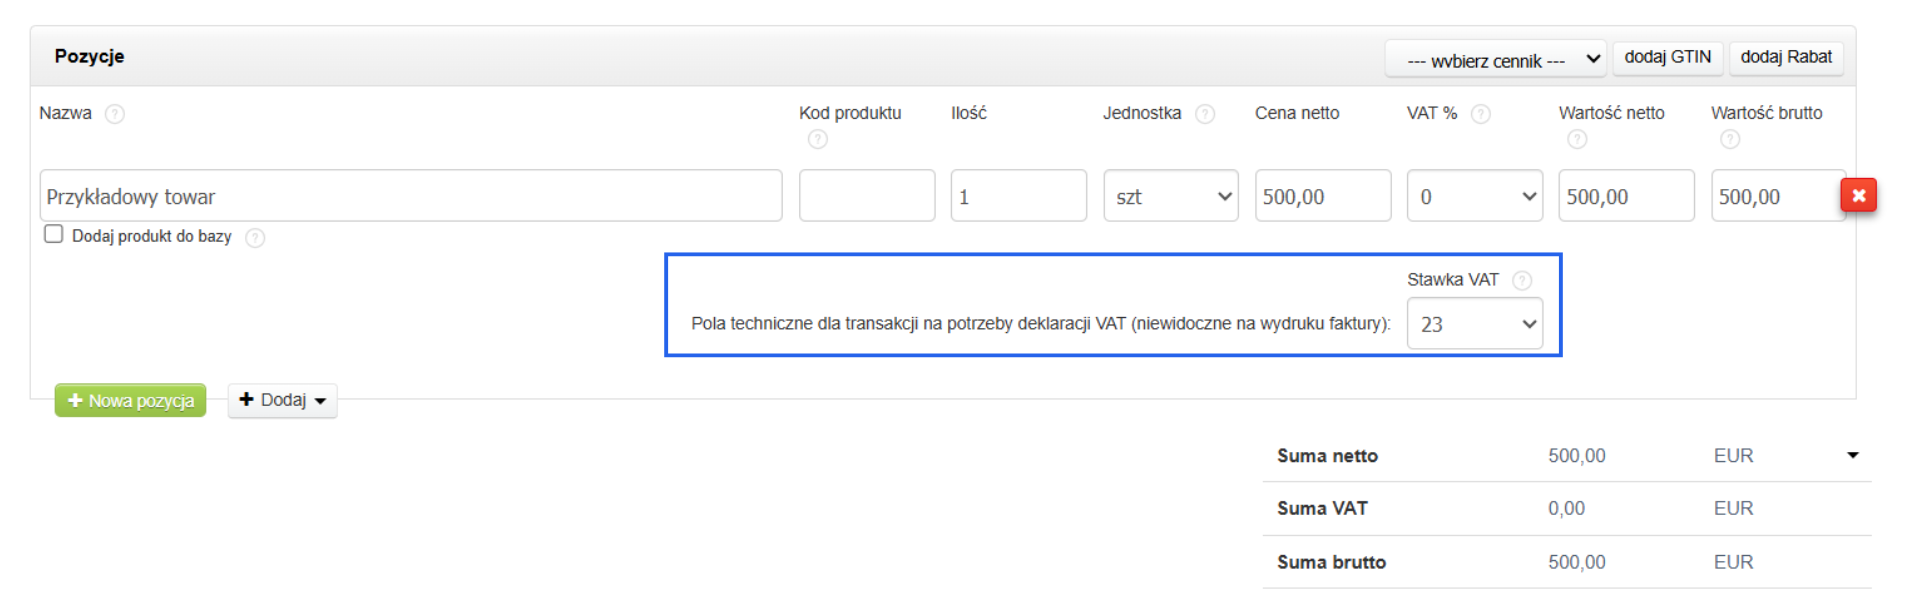
Task: Click help icon below Wartość brutto
Action: point(1730,139)
